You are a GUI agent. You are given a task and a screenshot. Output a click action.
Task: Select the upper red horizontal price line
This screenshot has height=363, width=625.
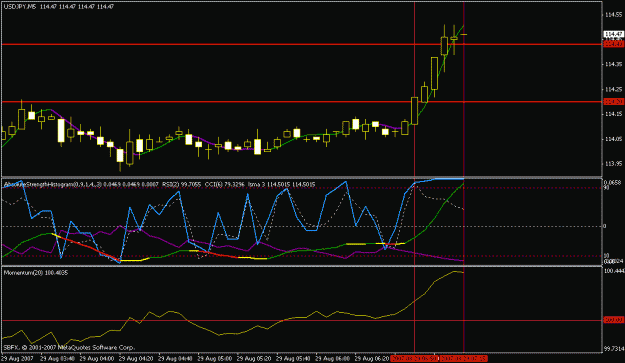(302, 44)
